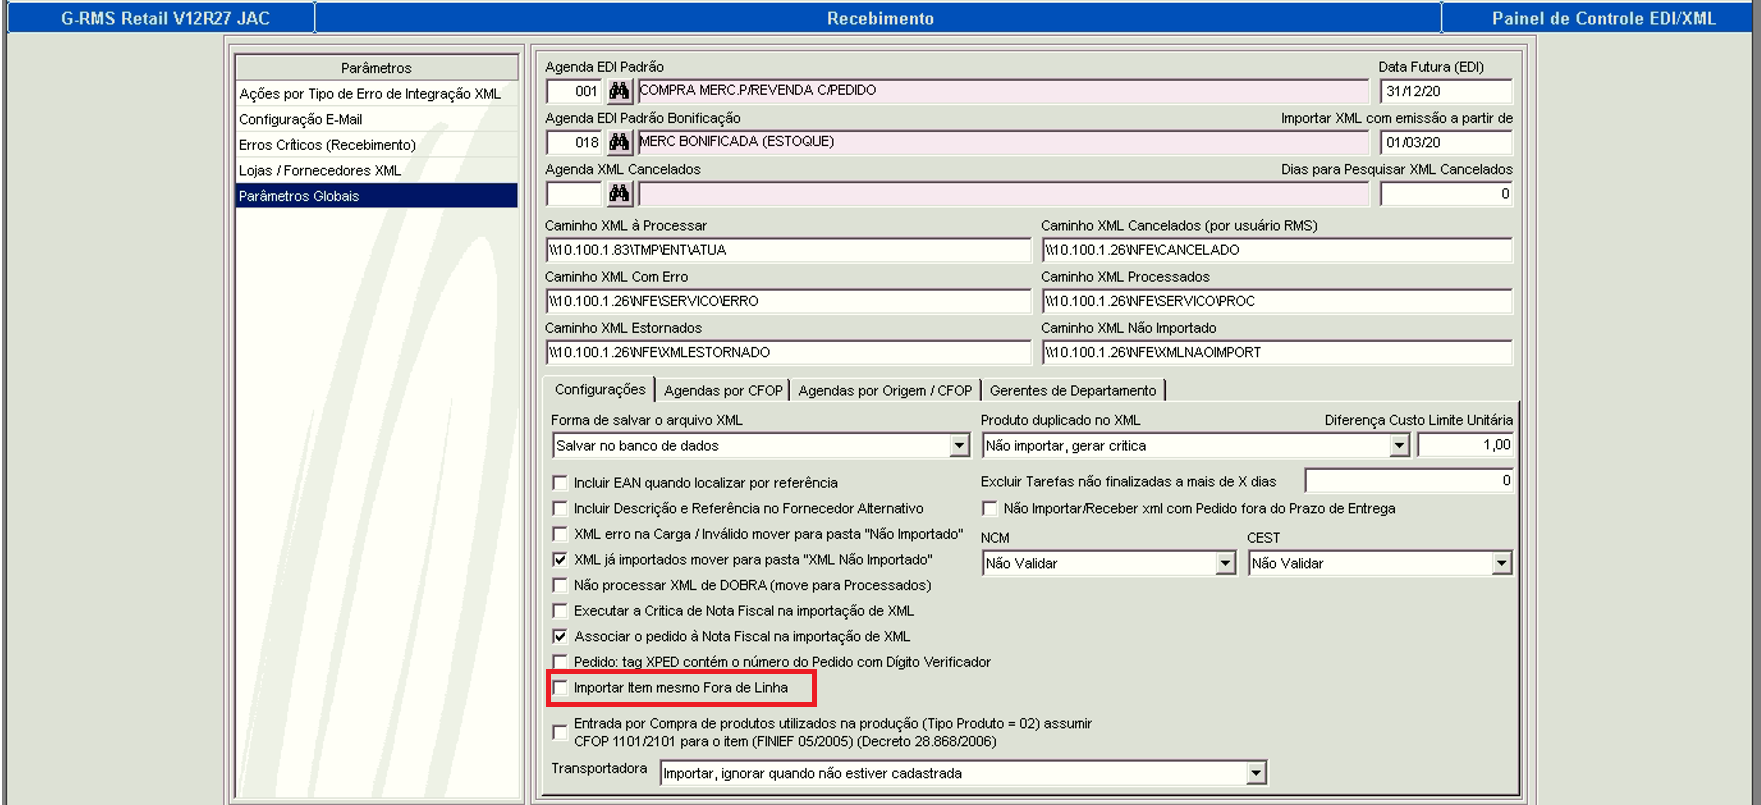Image resolution: width=1761 pixels, height=805 pixels.
Task: Select 'Erros Críticos (Recebimento)' in parameters list
Action: (377, 145)
